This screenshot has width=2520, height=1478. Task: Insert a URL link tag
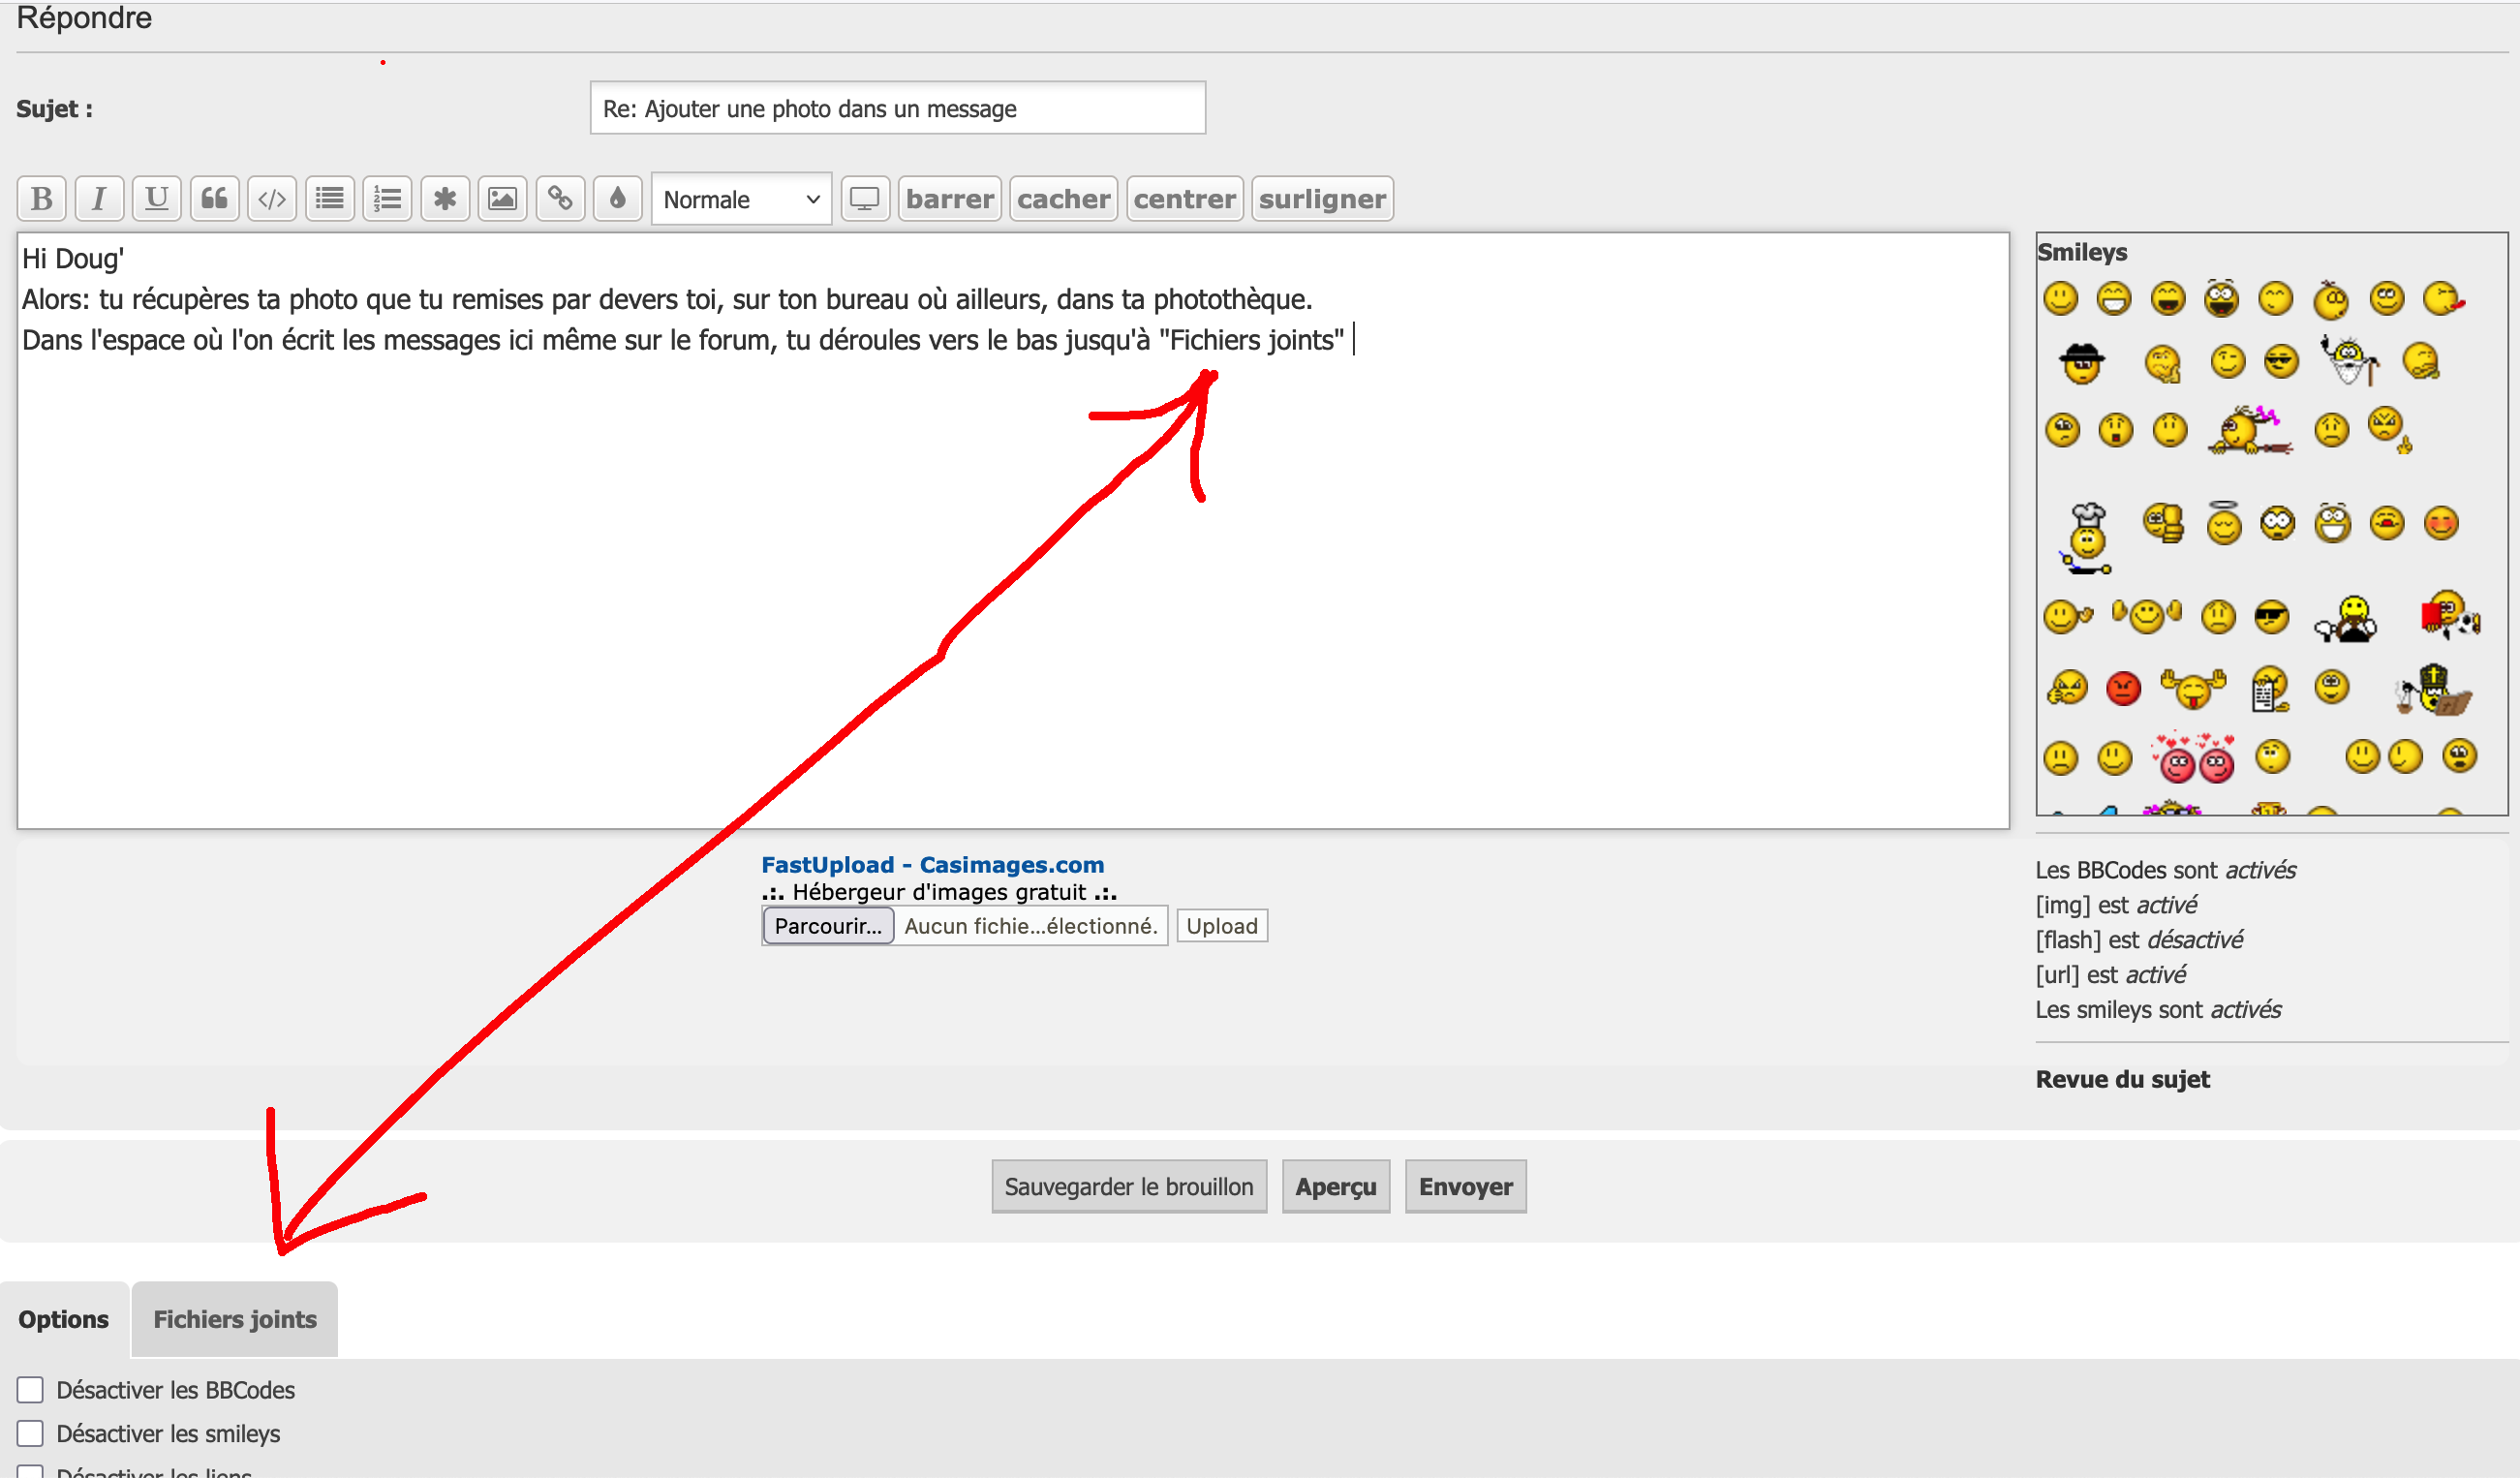(560, 199)
